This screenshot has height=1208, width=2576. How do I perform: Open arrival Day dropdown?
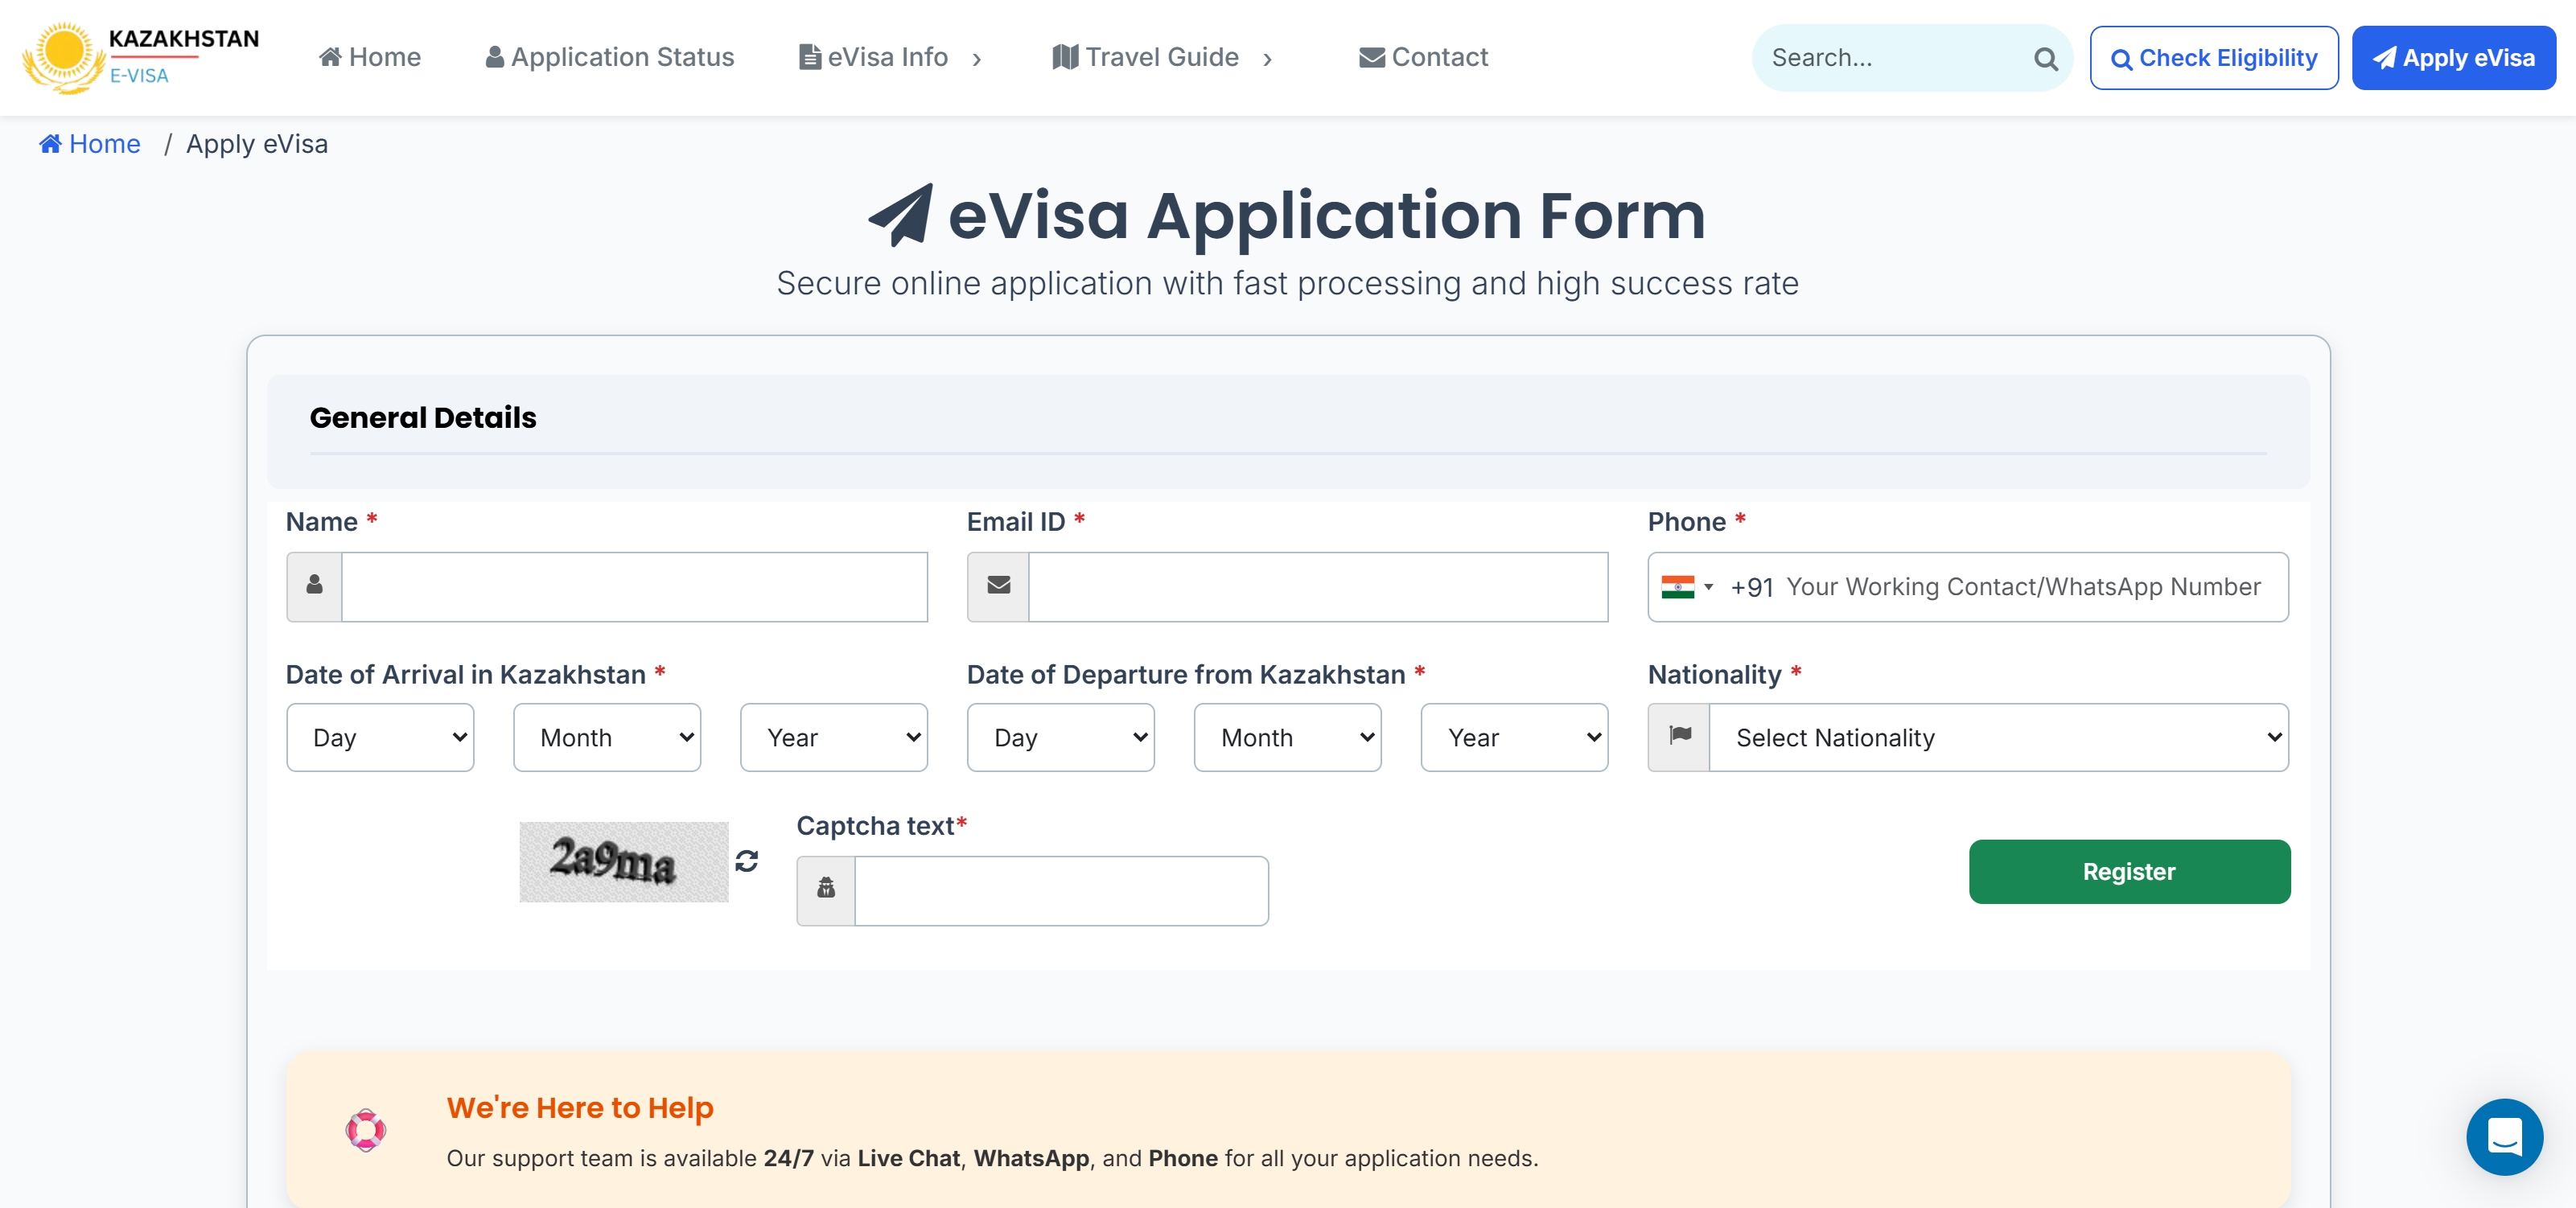pos(380,737)
